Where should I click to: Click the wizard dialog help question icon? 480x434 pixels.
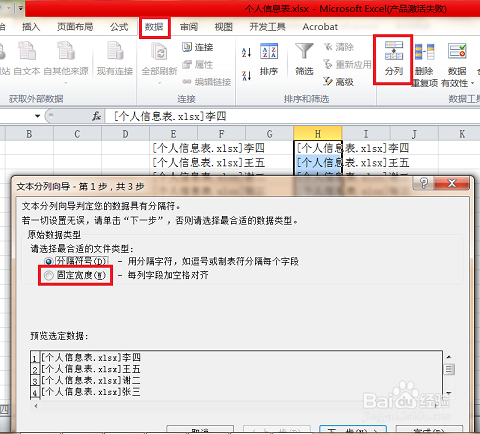coord(423,183)
